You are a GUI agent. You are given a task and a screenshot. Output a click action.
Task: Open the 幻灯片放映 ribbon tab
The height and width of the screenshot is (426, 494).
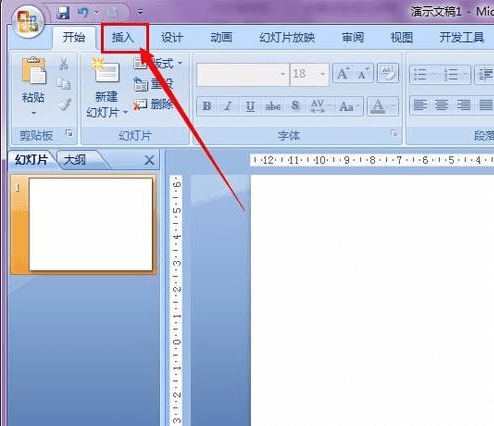coord(287,37)
